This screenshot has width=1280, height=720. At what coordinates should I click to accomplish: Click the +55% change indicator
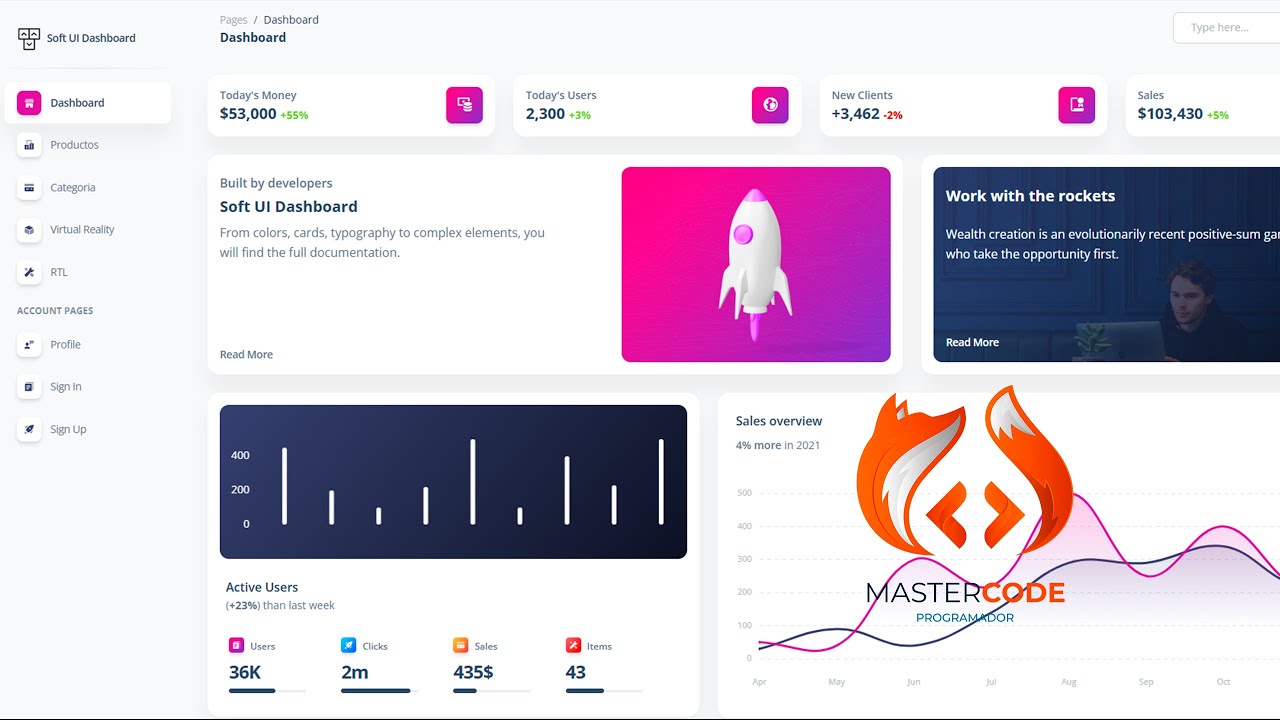point(294,115)
